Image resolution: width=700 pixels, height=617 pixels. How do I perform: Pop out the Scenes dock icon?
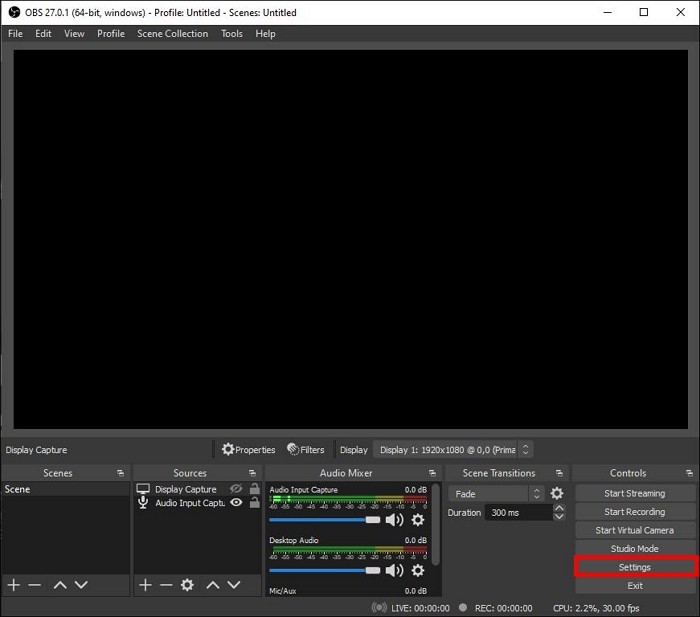point(120,473)
